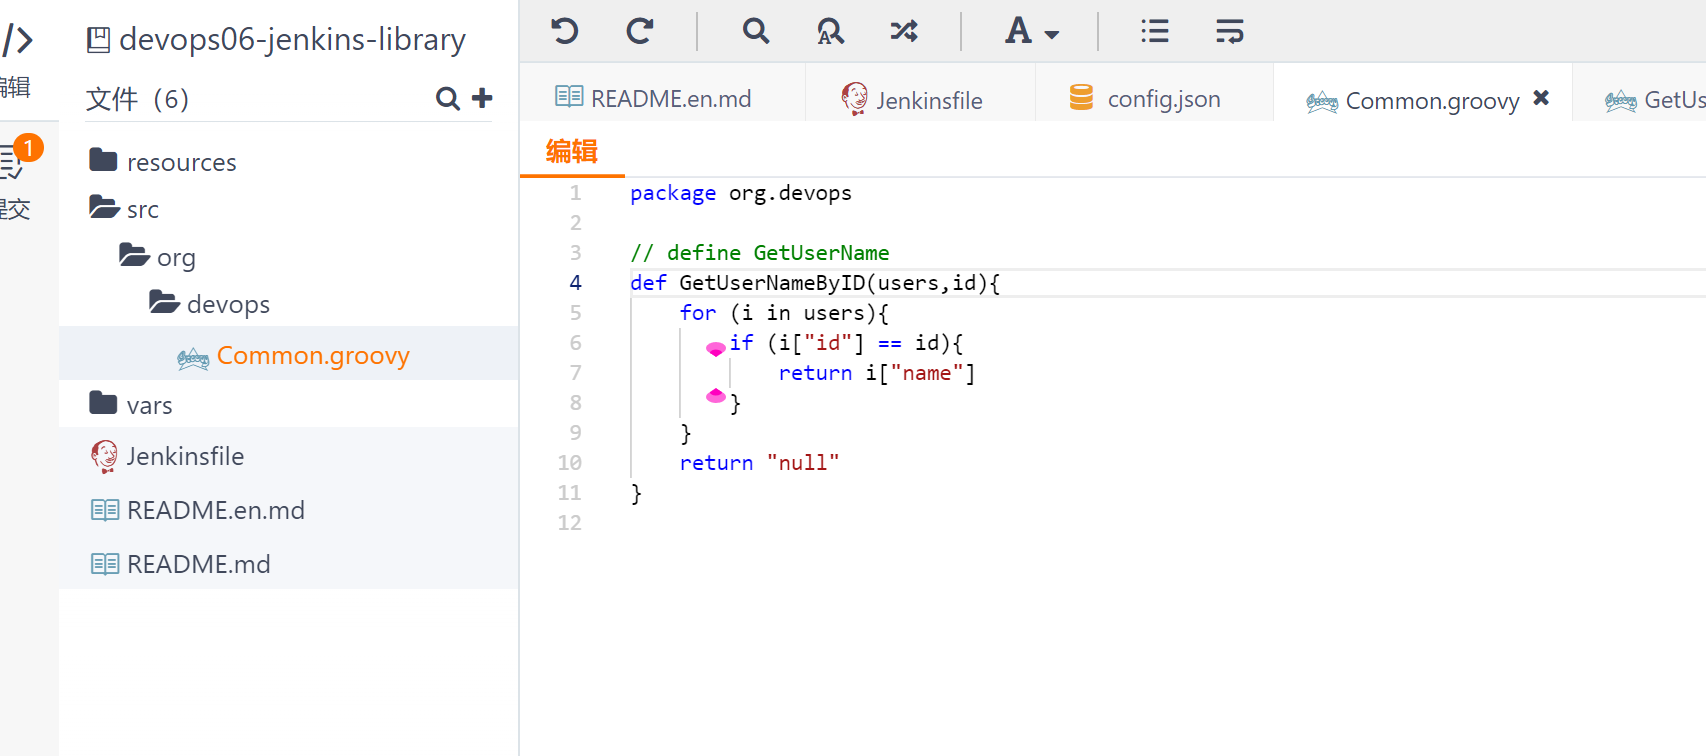
Task: Switch to the README.en.md tab
Action: tap(663, 98)
